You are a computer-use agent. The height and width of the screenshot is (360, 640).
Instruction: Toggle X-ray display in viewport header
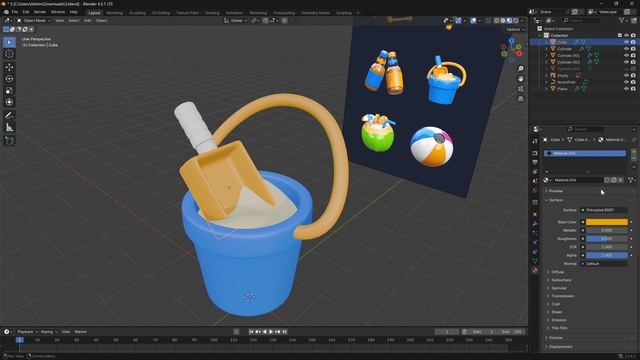488,20
